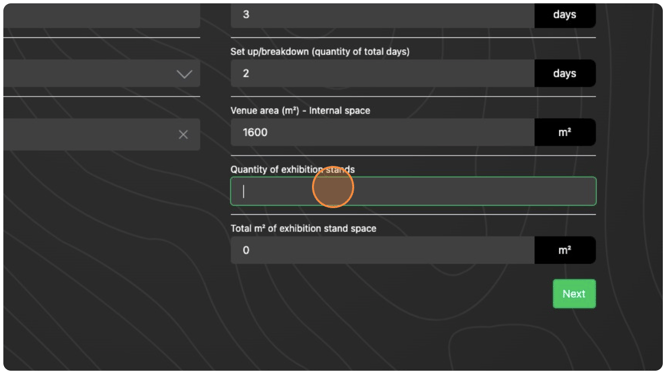This screenshot has width=670, height=375.
Task: Clear the left field with X icon
Action: point(183,135)
